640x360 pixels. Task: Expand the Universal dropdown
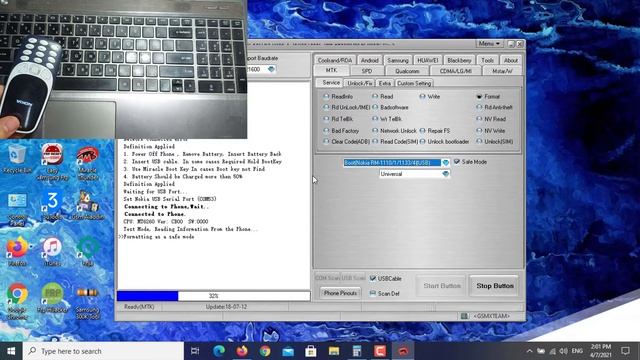[x=446, y=174]
